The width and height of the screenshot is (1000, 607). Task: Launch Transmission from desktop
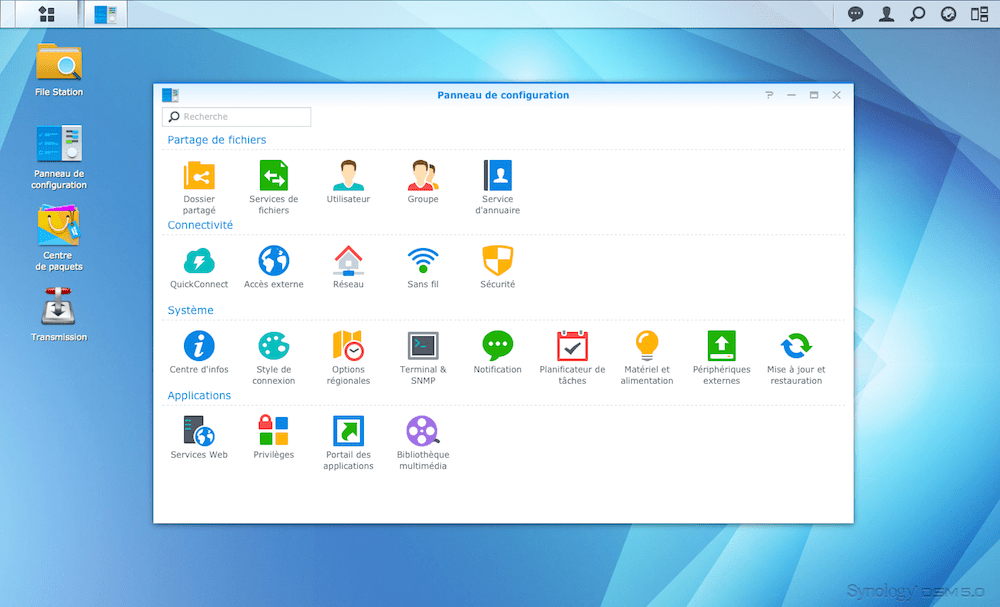coord(59,314)
